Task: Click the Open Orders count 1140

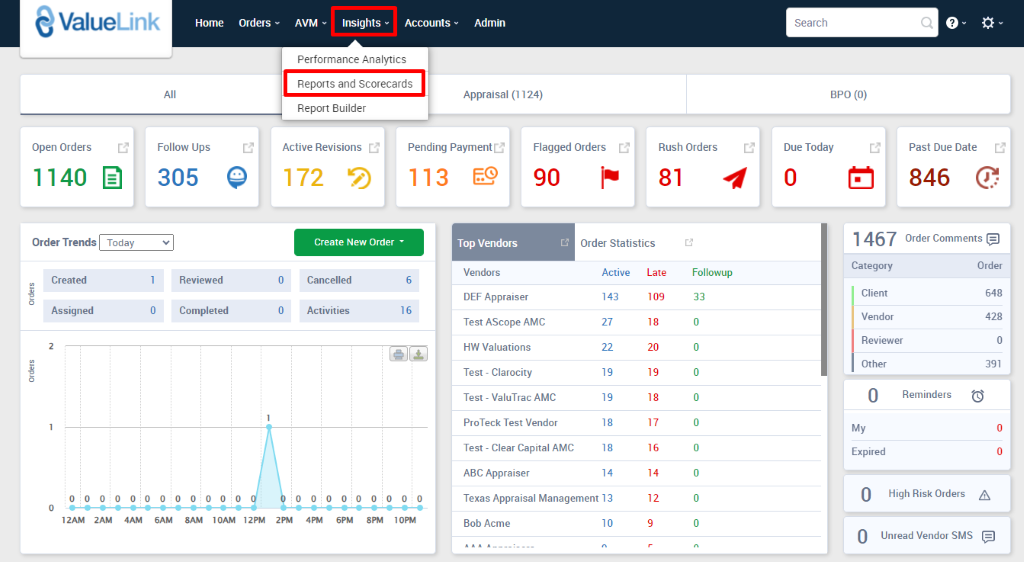Action: (x=59, y=178)
